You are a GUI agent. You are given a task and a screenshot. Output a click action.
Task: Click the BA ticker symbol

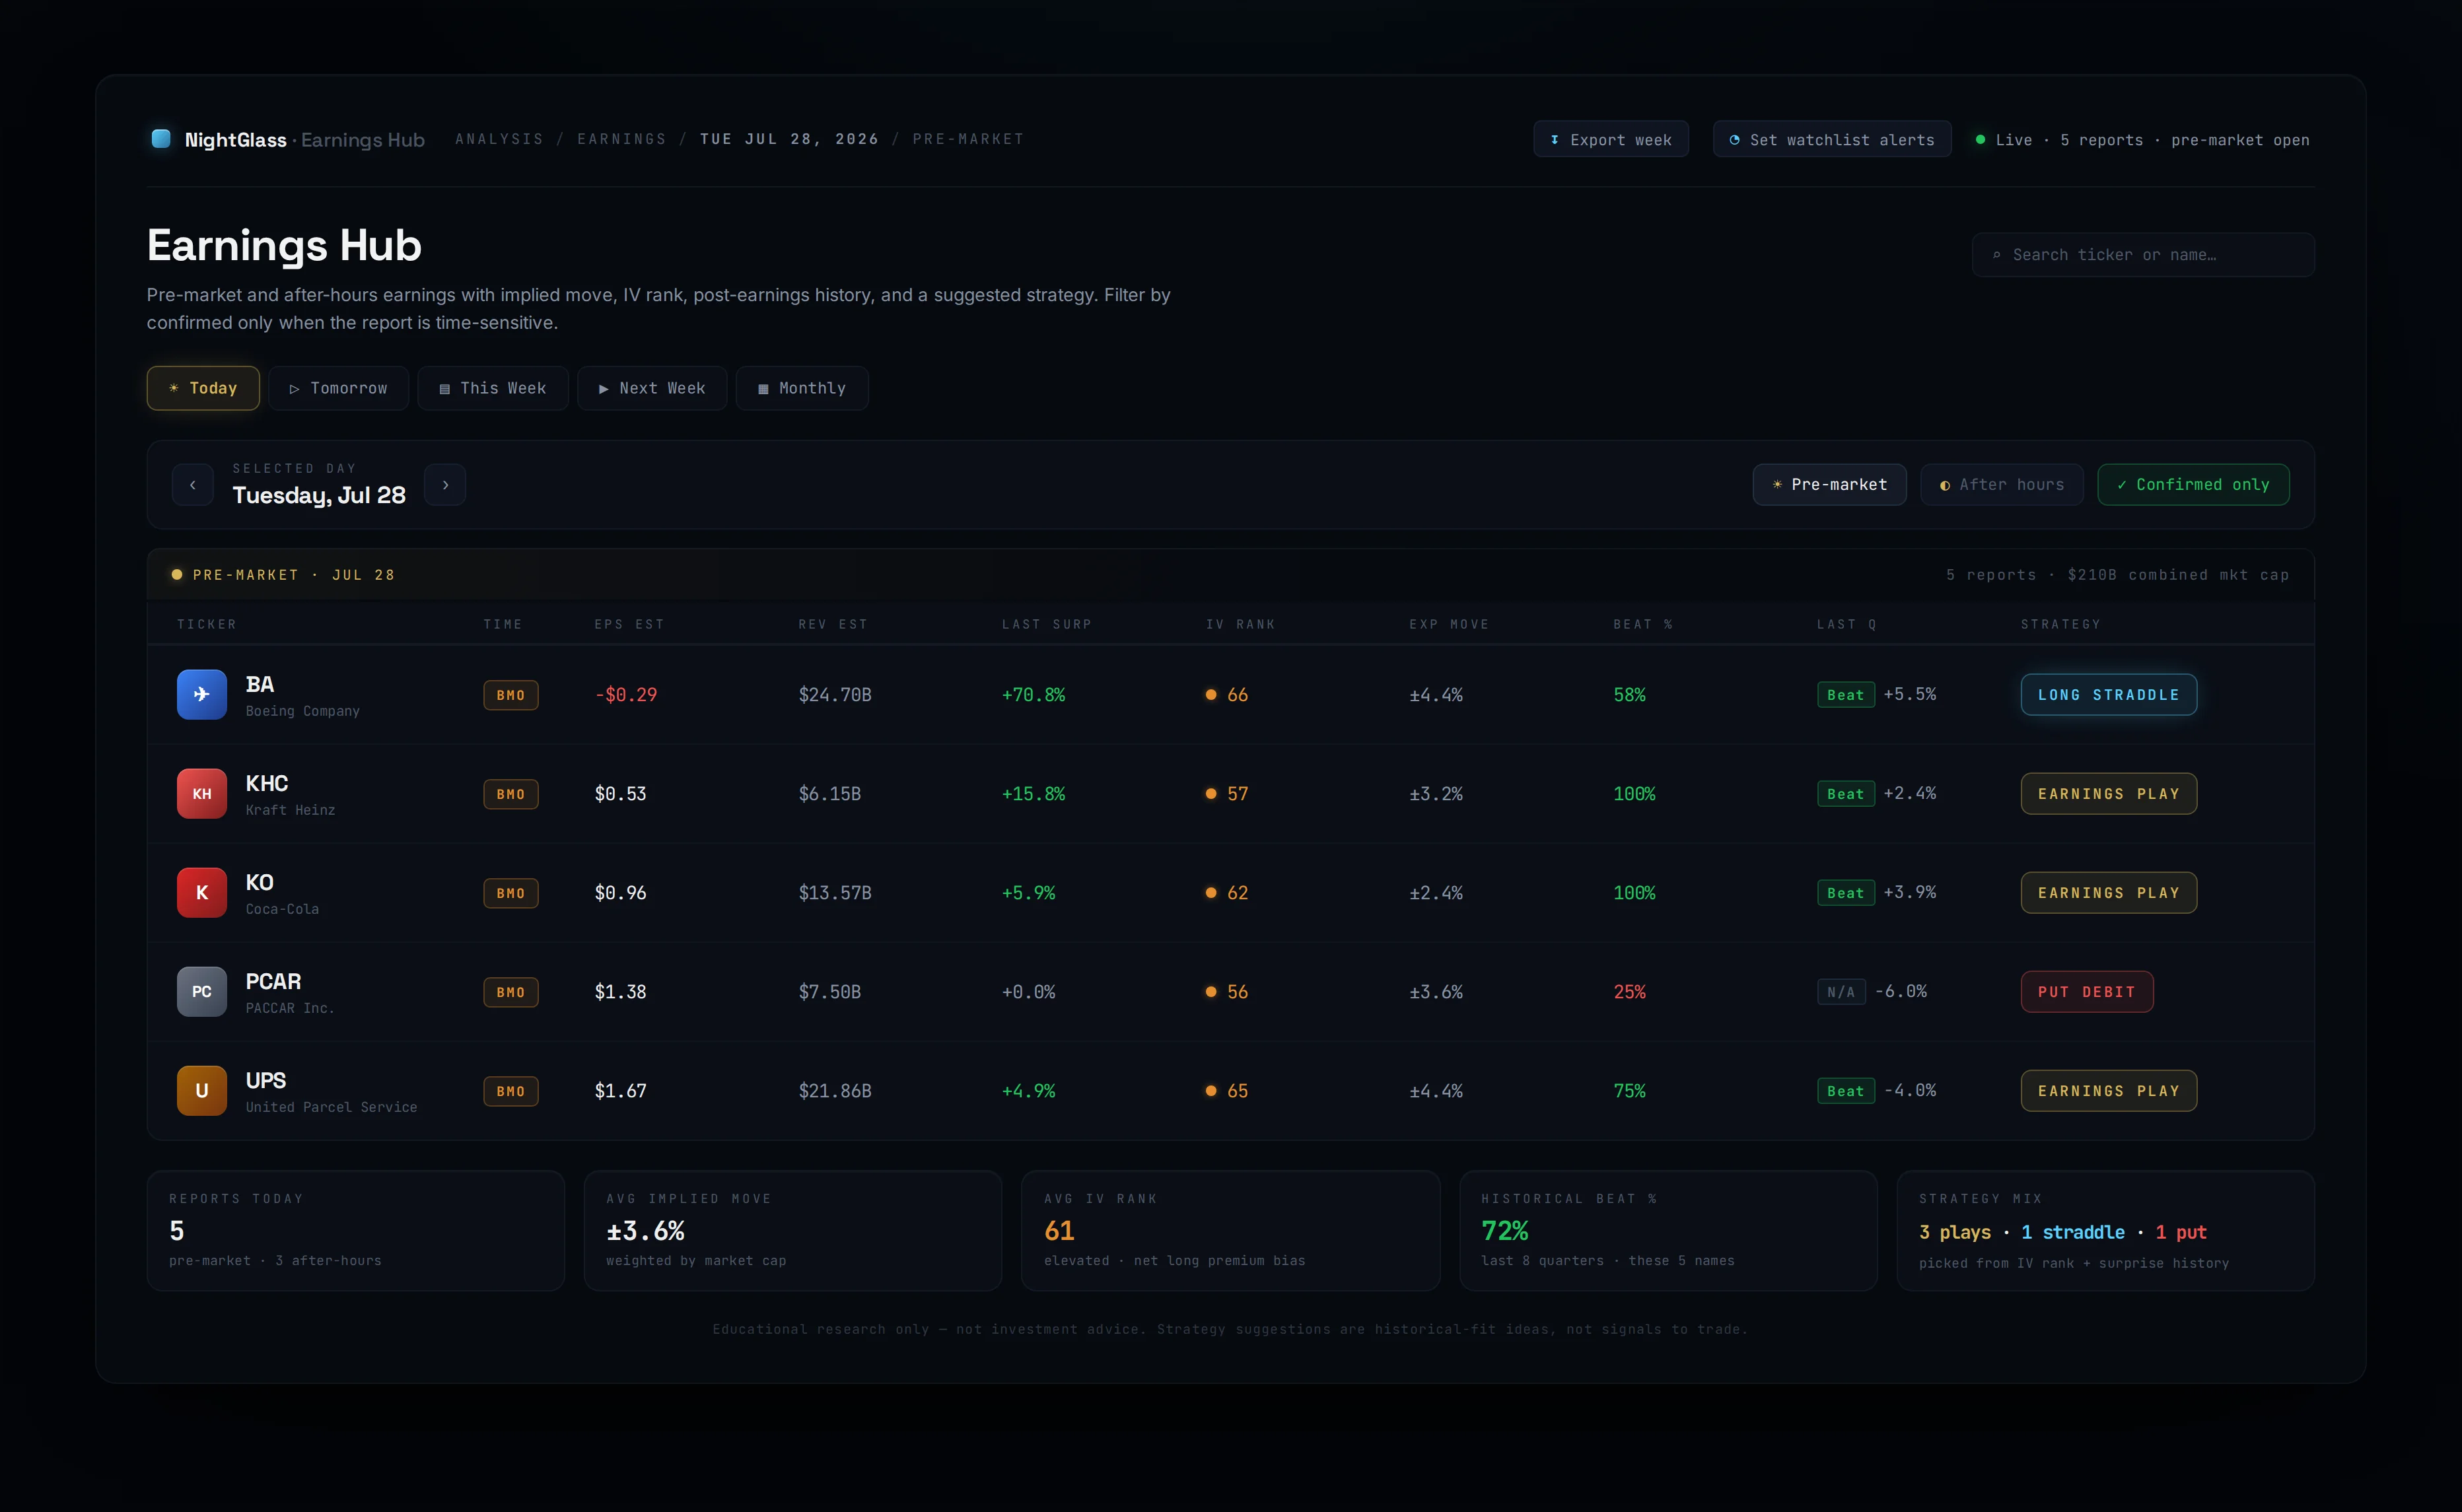[260, 684]
